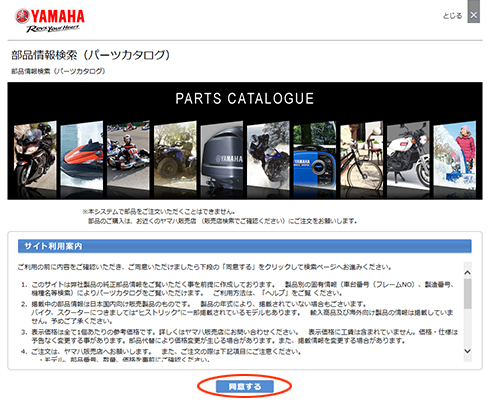This screenshot has height=408, width=491.
Task: Click the notice about ordering parts through dealers
Action: pos(220,216)
